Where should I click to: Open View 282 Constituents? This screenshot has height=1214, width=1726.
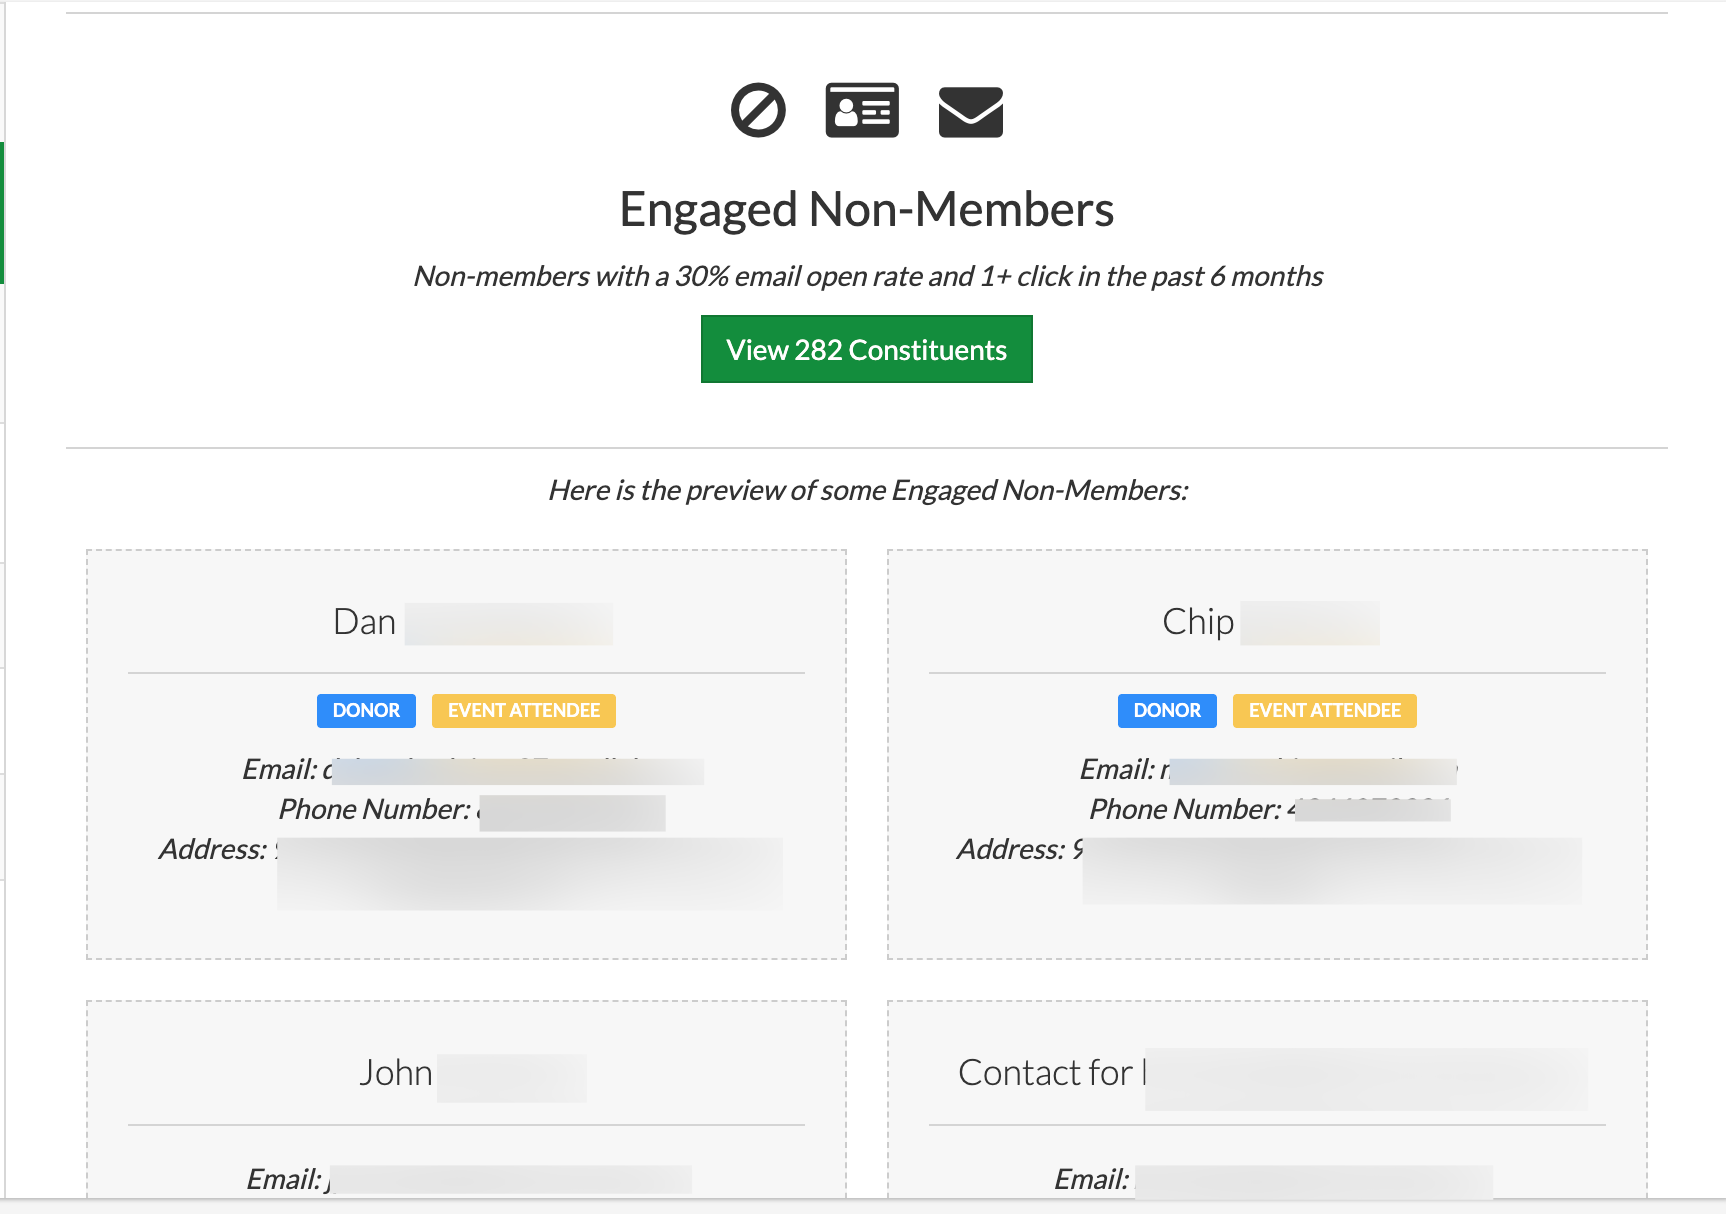click(x=866, y=349)
